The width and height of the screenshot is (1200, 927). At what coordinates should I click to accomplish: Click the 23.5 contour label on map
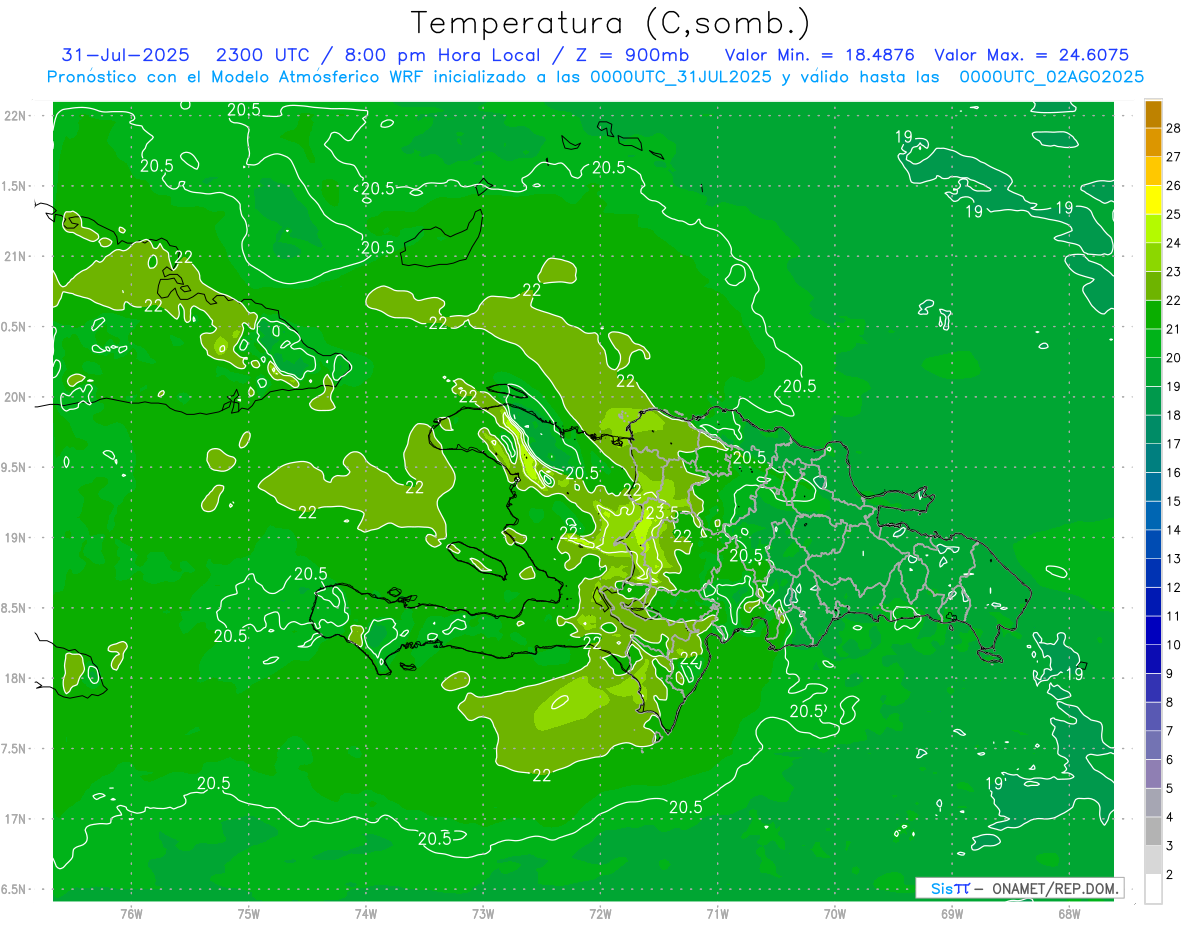(x=661, y=513)
